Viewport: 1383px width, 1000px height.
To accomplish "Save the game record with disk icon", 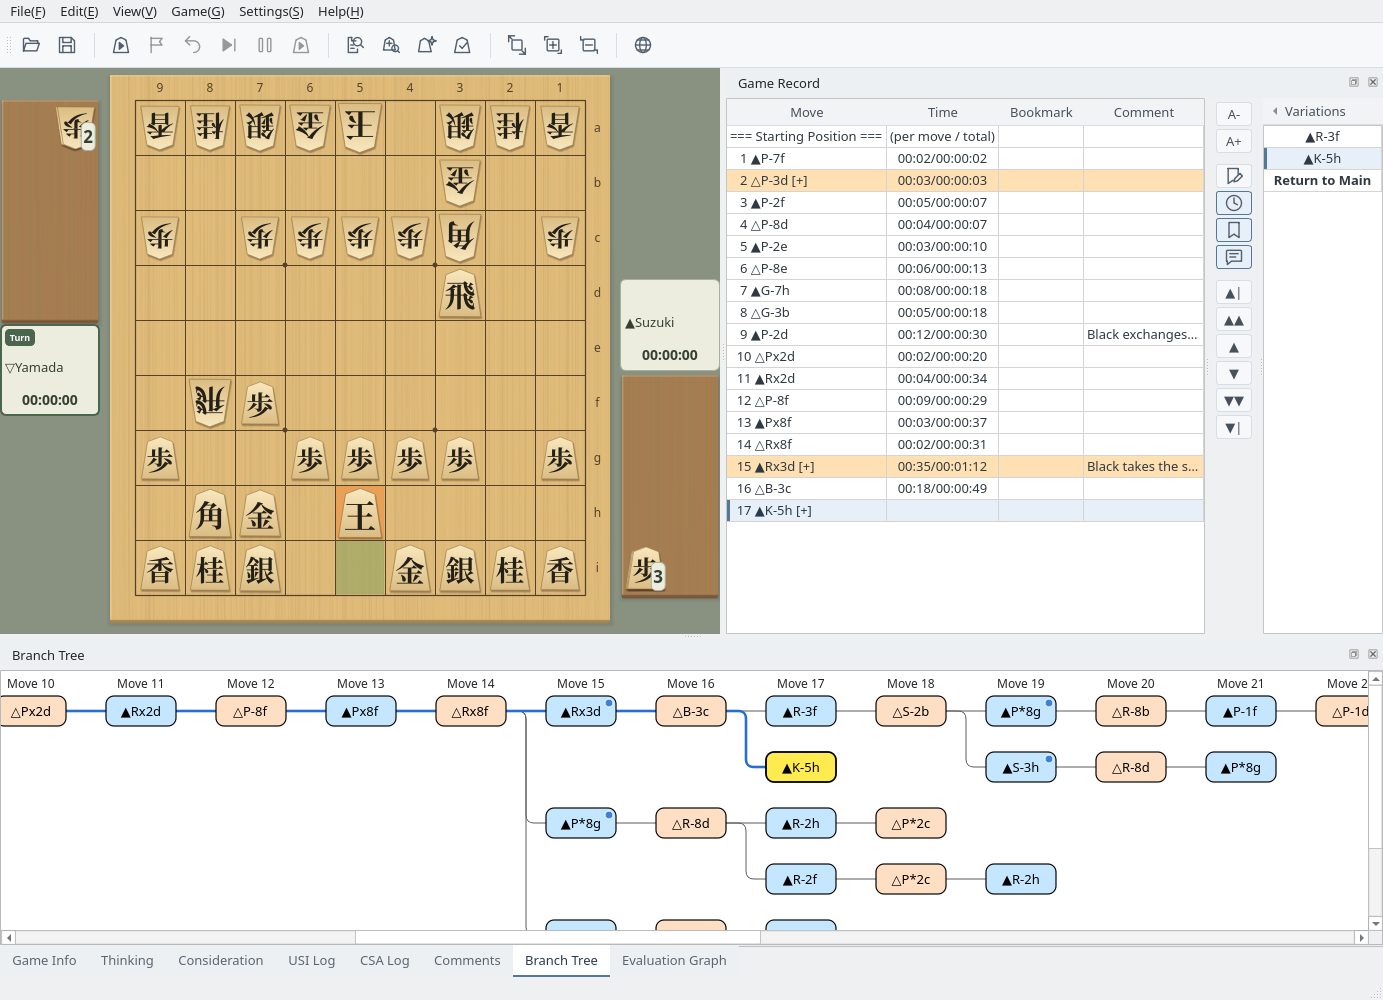I will point(67,45).
